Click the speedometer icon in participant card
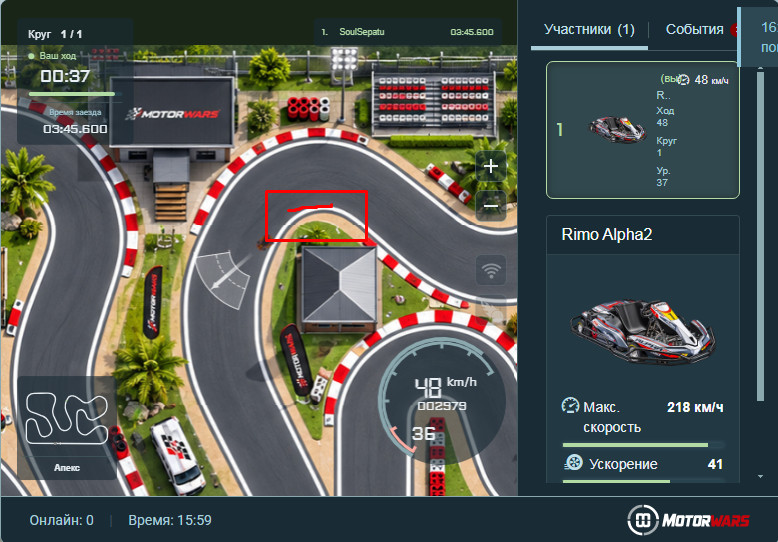Screen dimensions: 778x542 click(684, 79)
